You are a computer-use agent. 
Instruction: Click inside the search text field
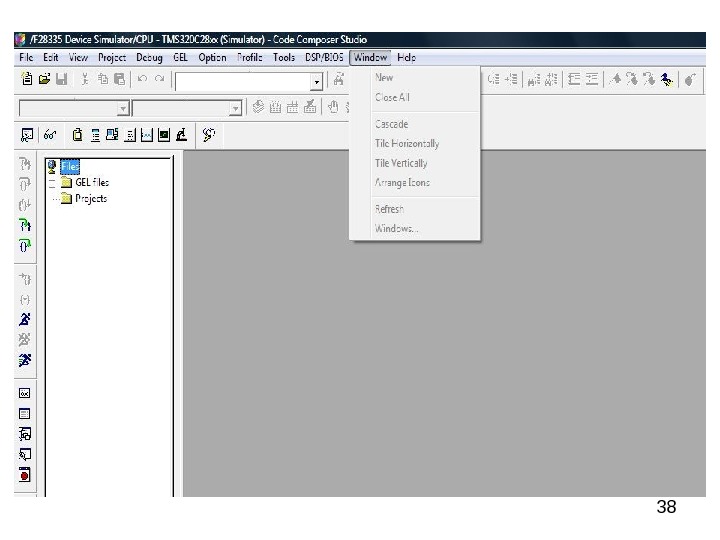point(243,82)
